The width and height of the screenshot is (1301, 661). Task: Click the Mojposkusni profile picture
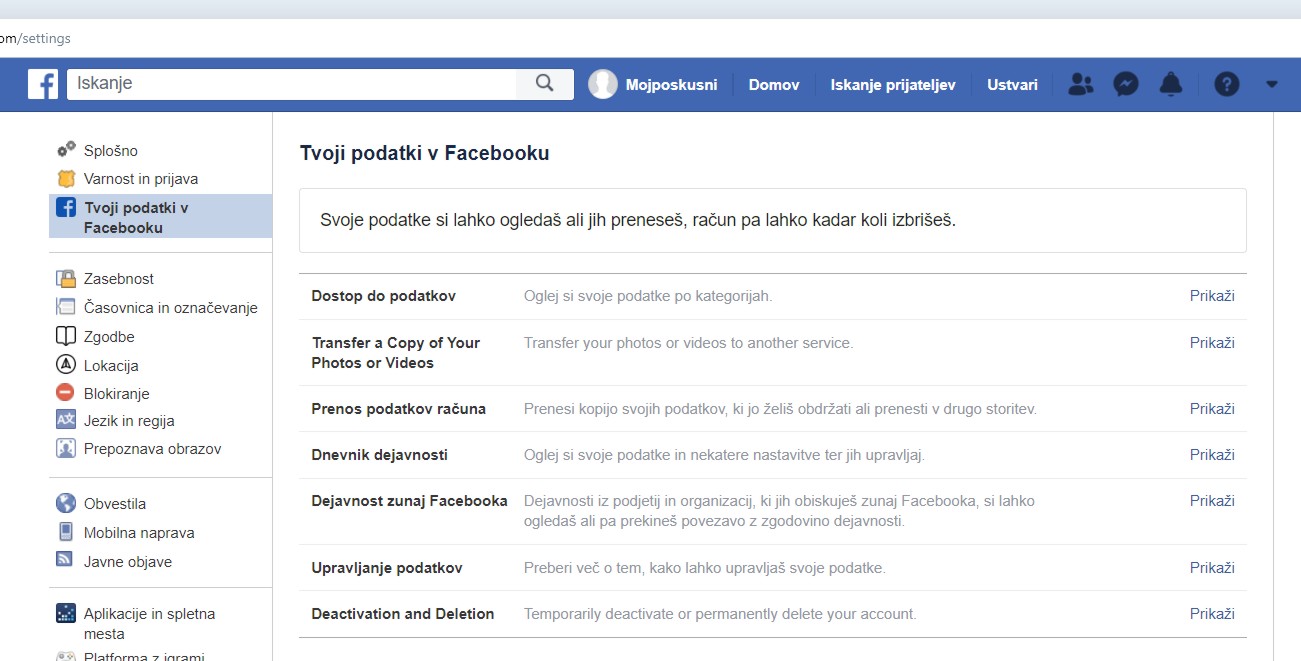[603, 84]
